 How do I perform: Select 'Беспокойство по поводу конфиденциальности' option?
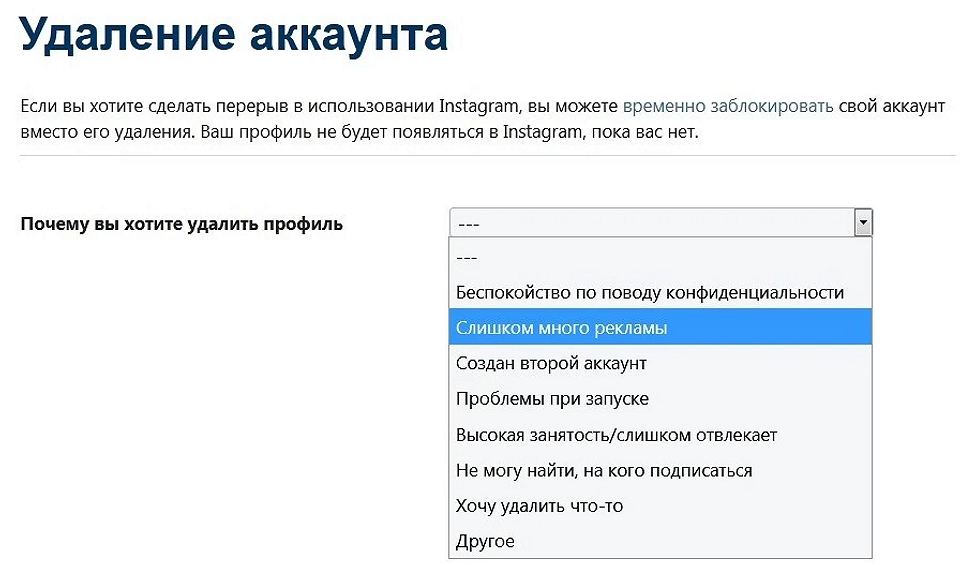point(660,293)
